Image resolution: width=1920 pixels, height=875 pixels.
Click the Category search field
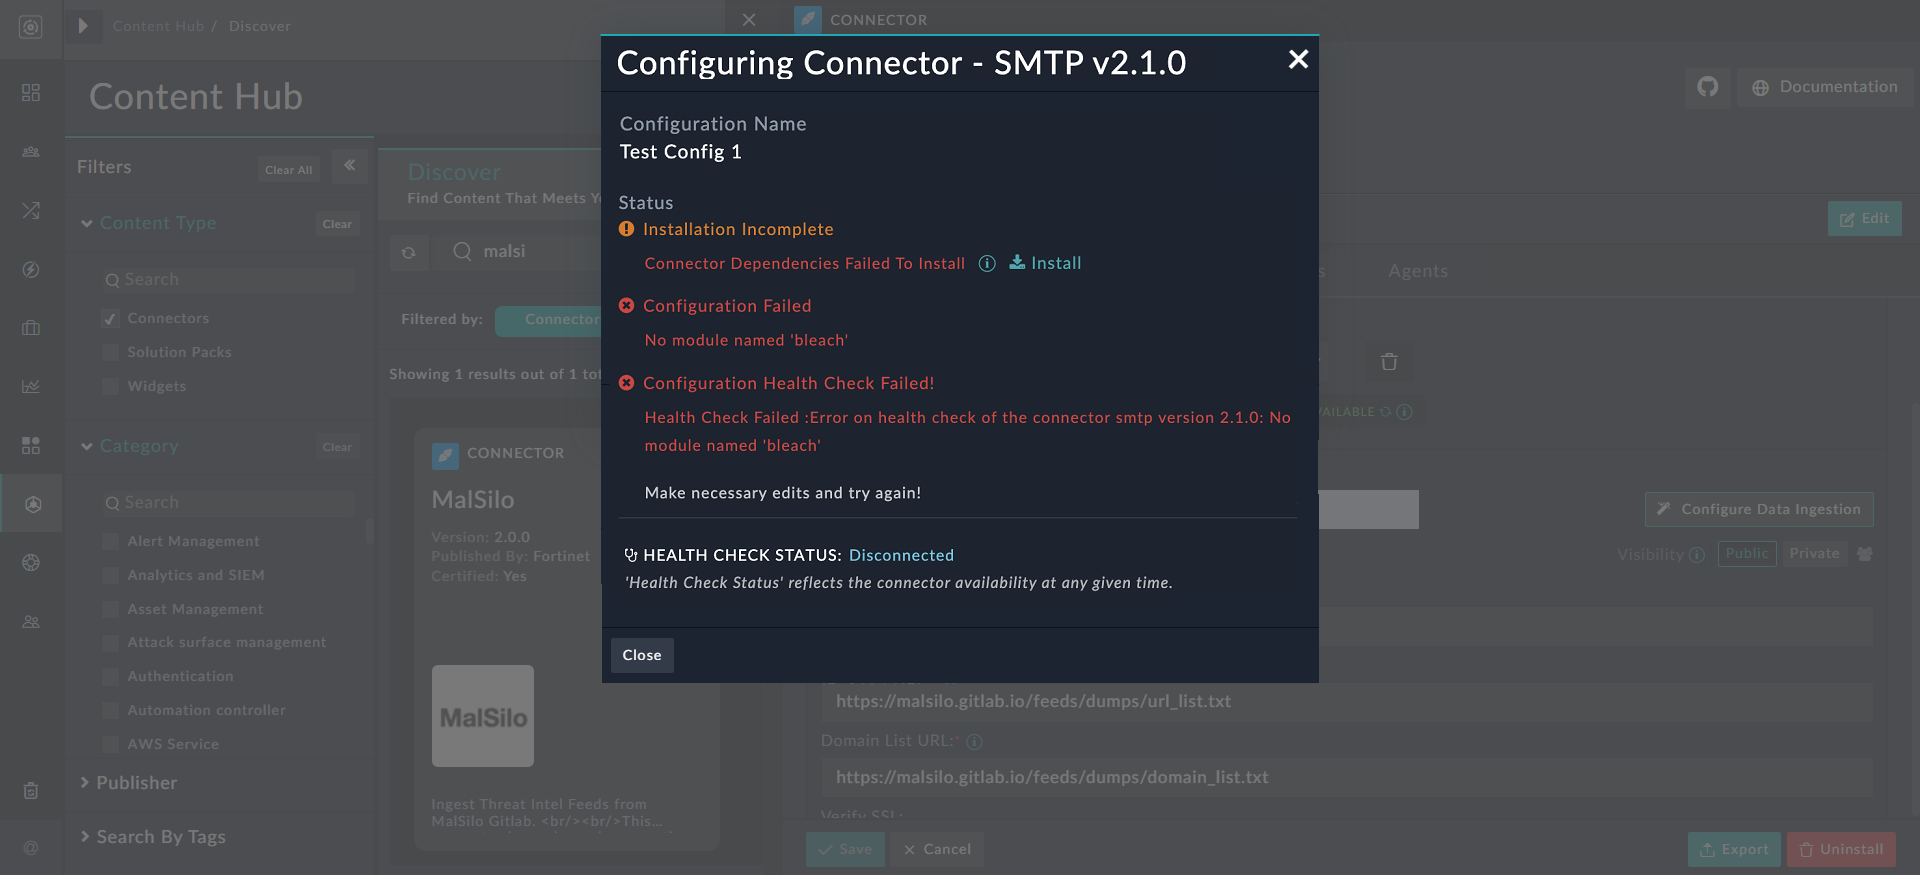point(229,503)
